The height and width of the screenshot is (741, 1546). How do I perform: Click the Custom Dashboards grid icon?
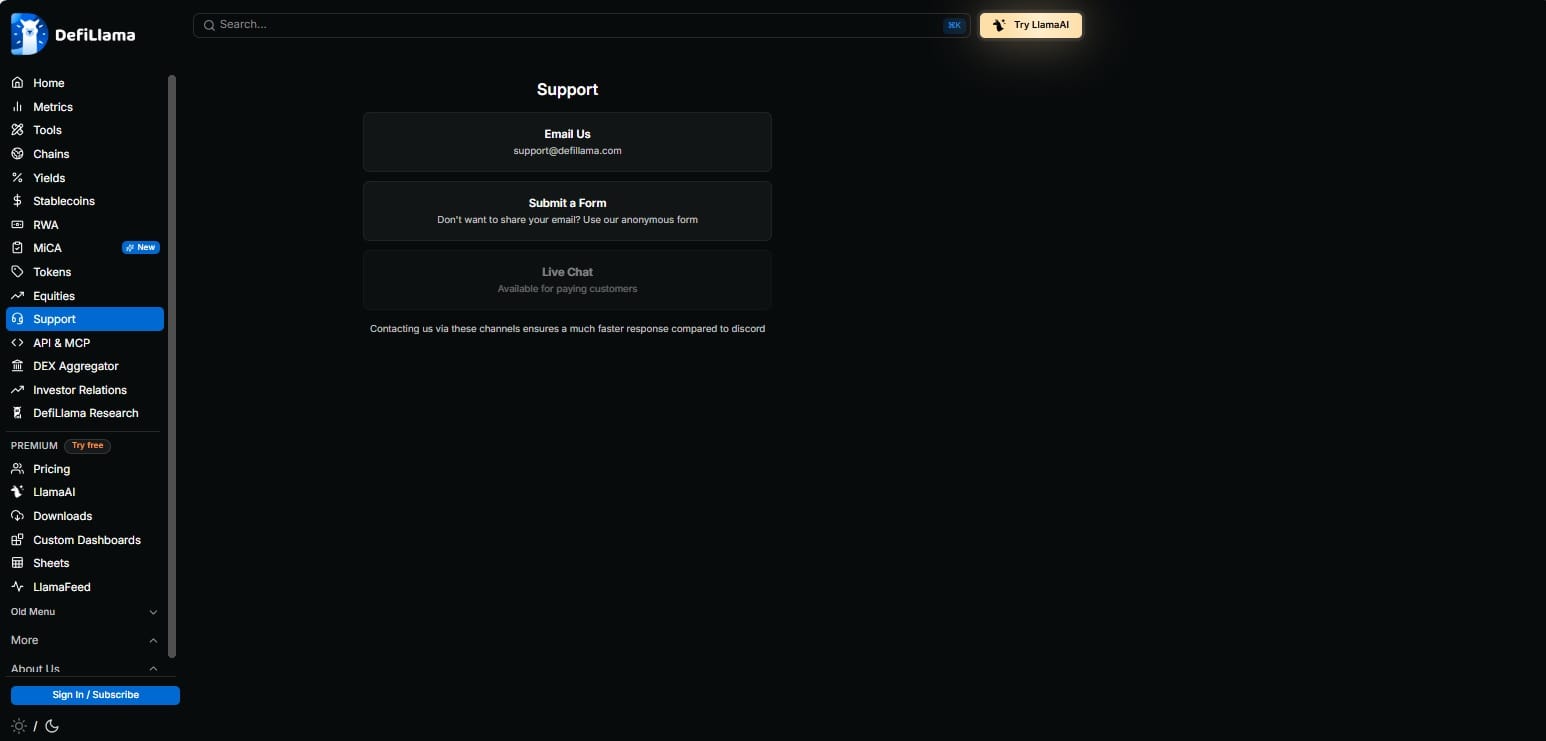(17, 540)
